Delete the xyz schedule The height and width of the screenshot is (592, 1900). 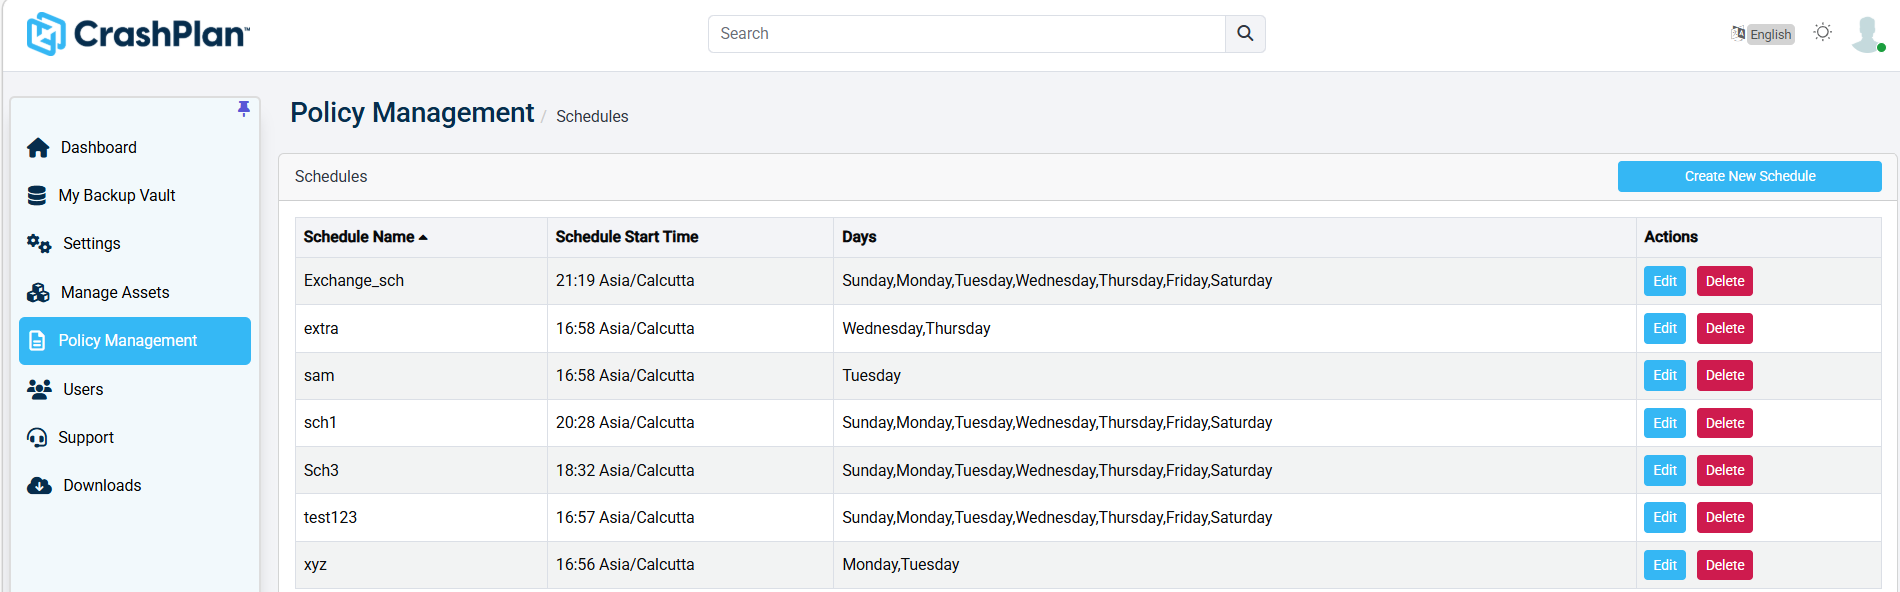1725,565
